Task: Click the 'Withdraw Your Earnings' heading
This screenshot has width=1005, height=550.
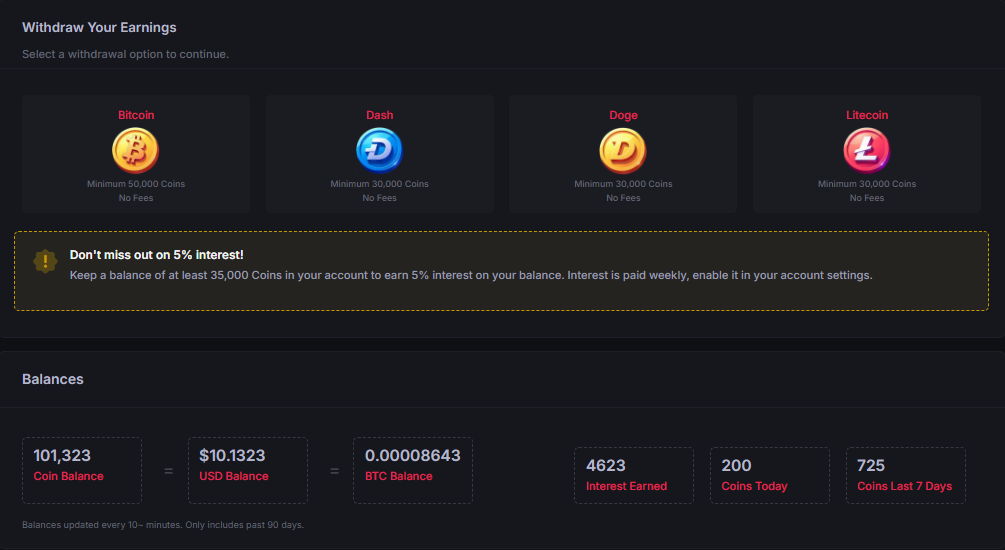Action: click(x=99, y=27)
